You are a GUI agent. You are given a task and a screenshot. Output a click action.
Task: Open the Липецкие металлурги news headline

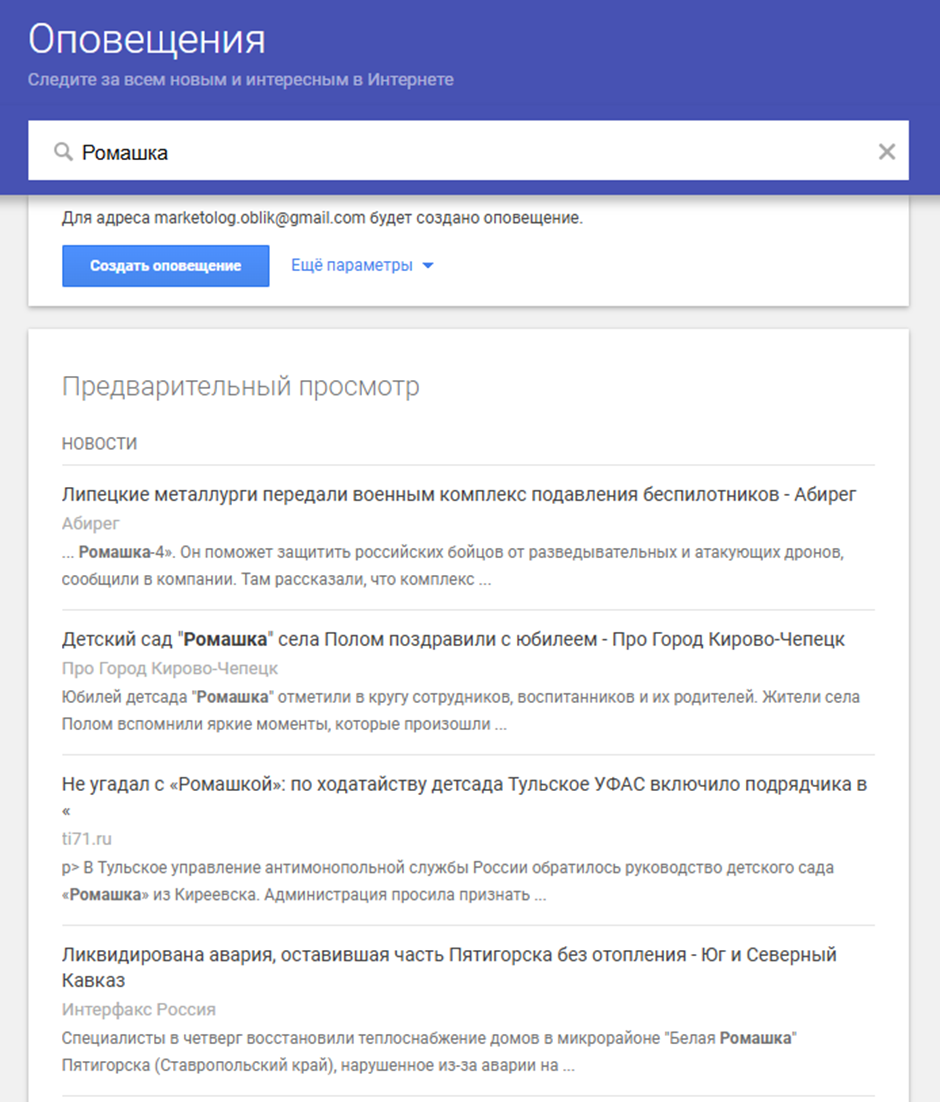click(458, 494)
